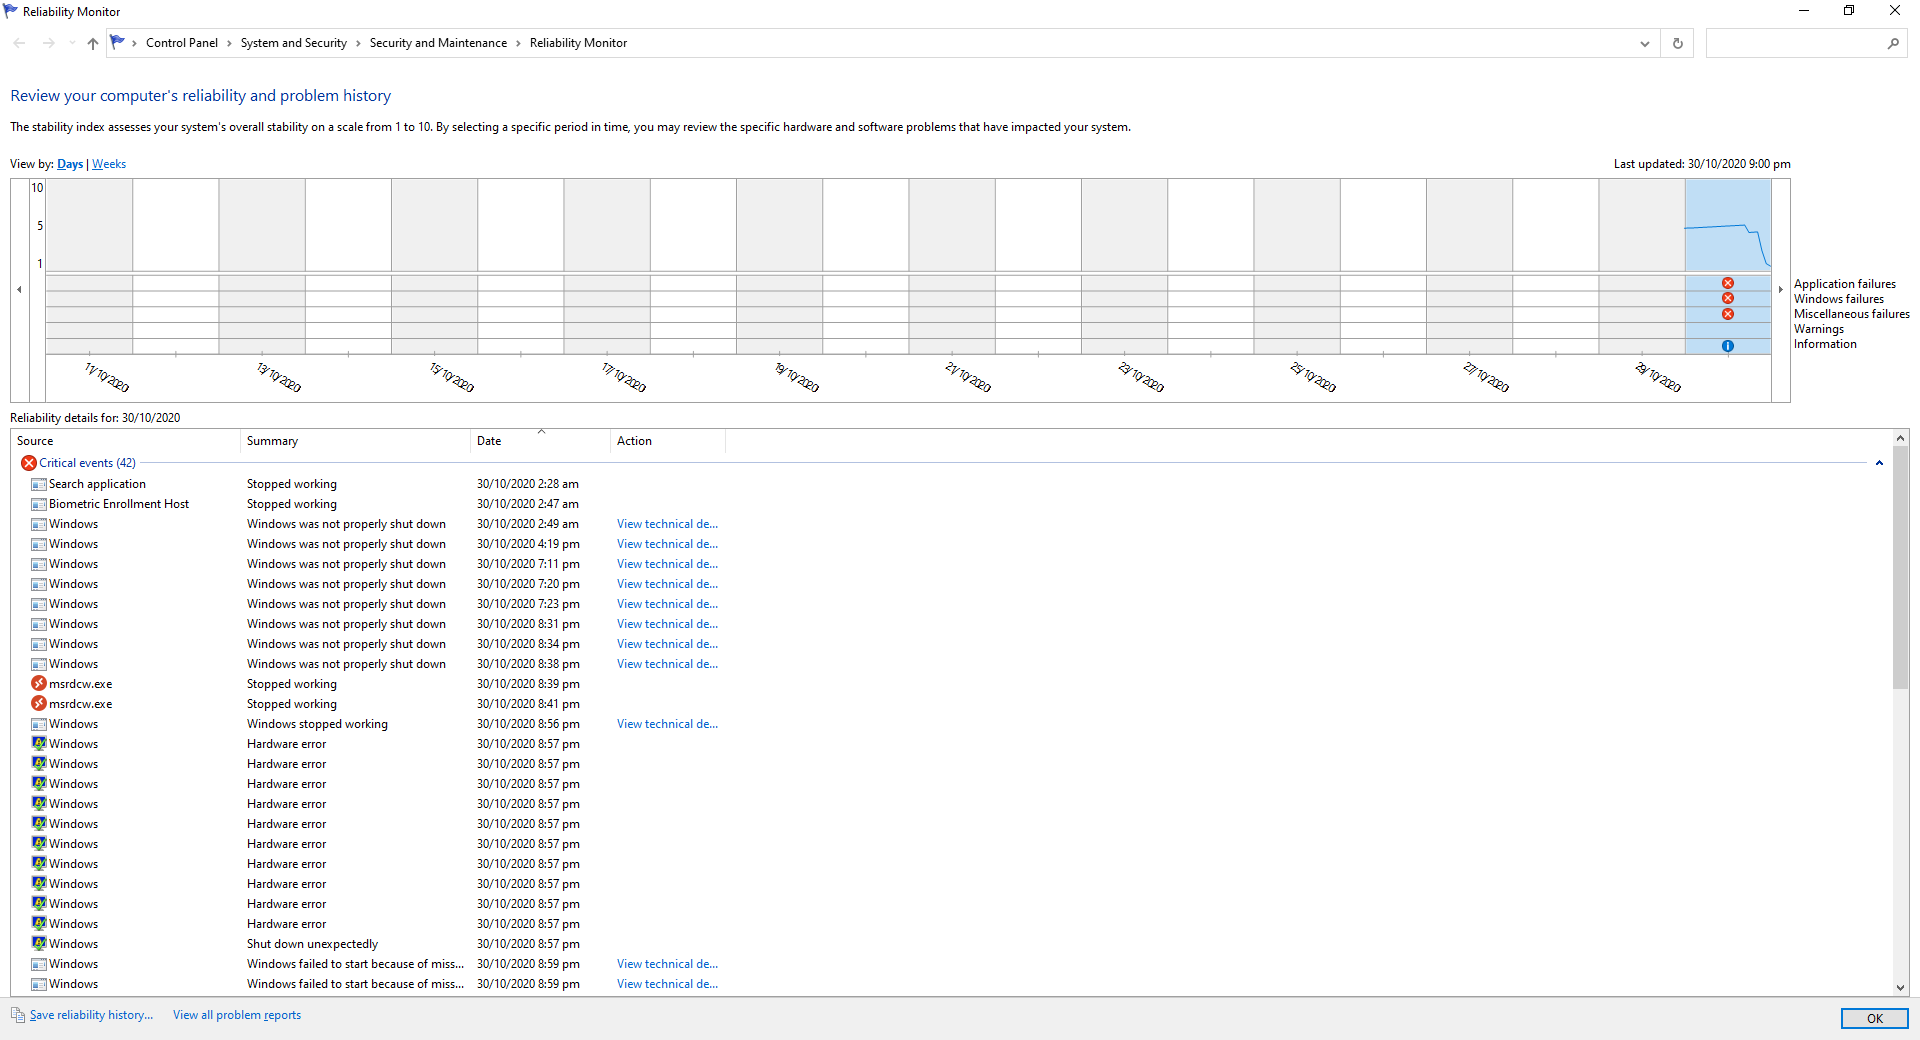Image resolution: width=1920 pixels, height=1040 pixels.
Task: Click the blue Information event icon in chart
Action: coord(1727,346)
